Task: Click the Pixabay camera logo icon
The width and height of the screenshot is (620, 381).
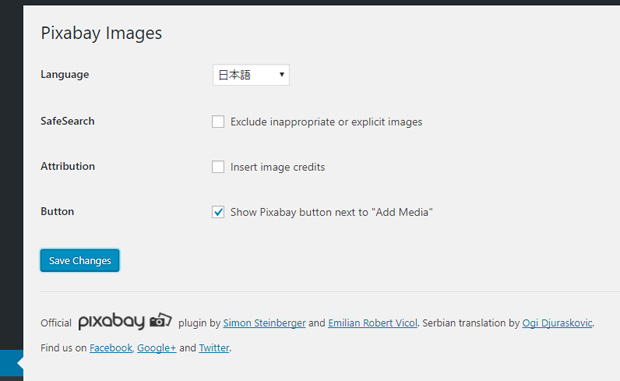Action: [161, 320]
